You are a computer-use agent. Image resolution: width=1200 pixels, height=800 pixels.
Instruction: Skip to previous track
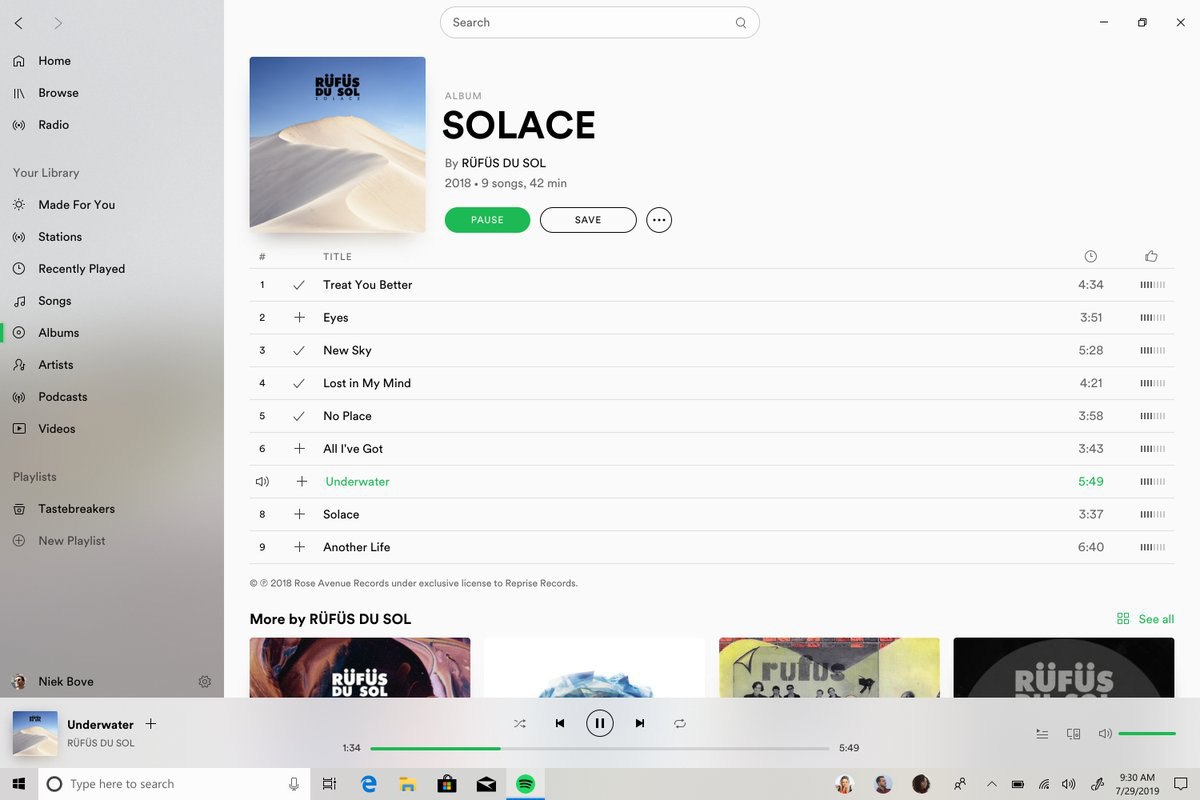coord(560,723)
